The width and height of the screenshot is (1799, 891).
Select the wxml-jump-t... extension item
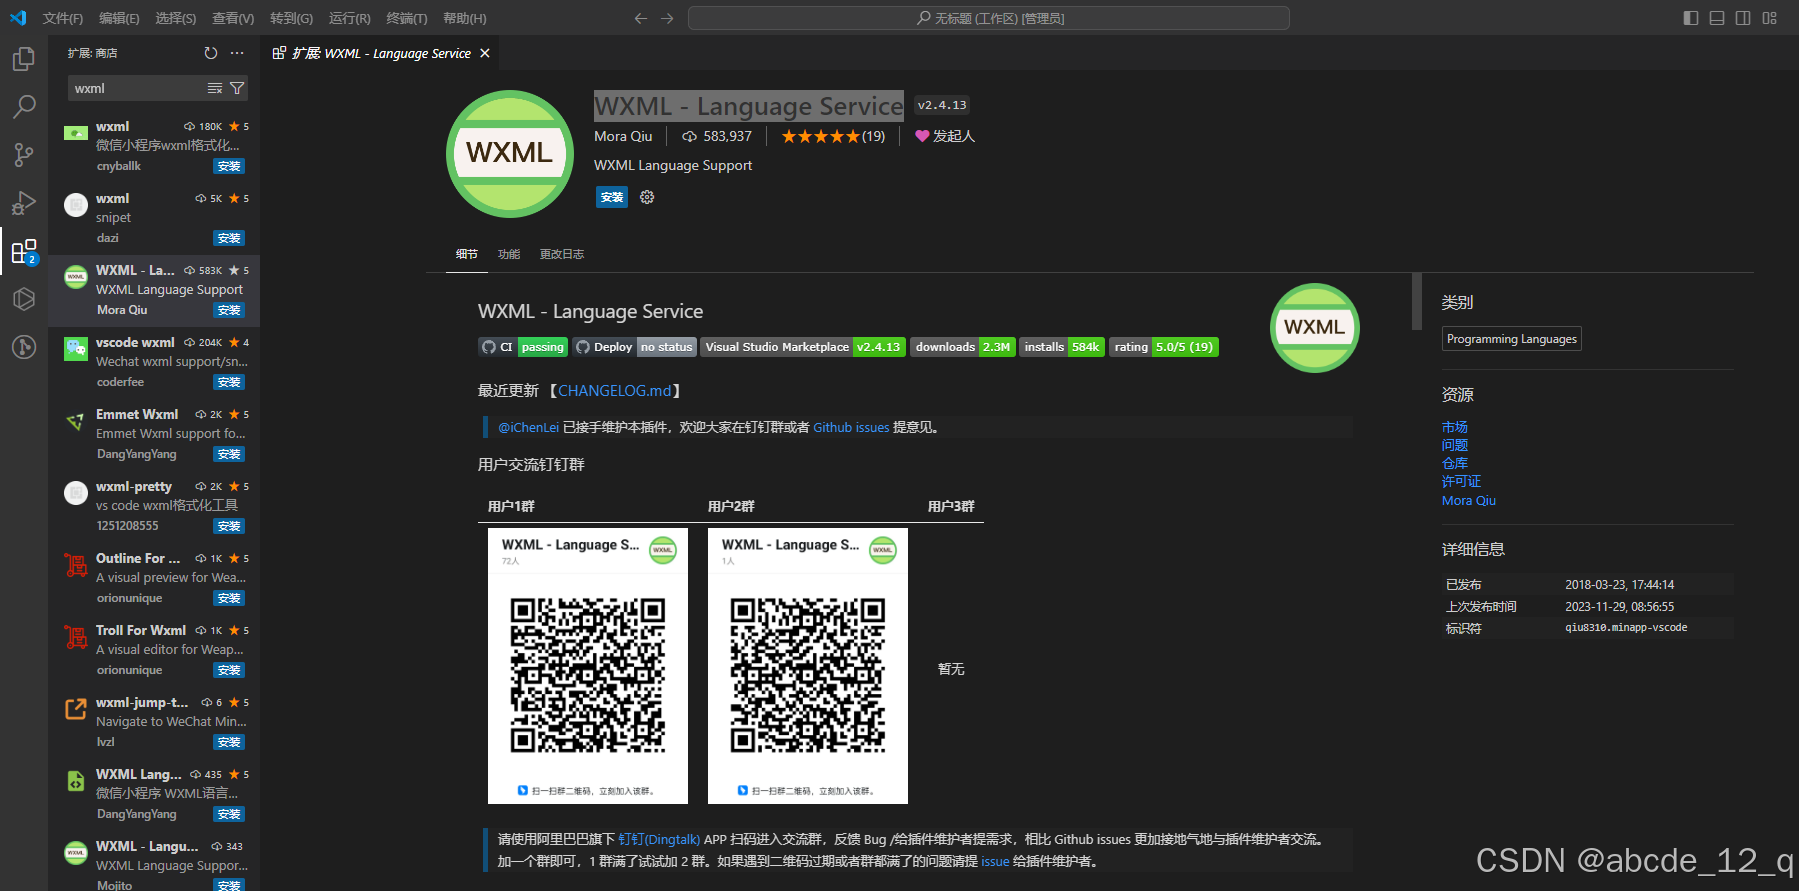tap(154, 722)
